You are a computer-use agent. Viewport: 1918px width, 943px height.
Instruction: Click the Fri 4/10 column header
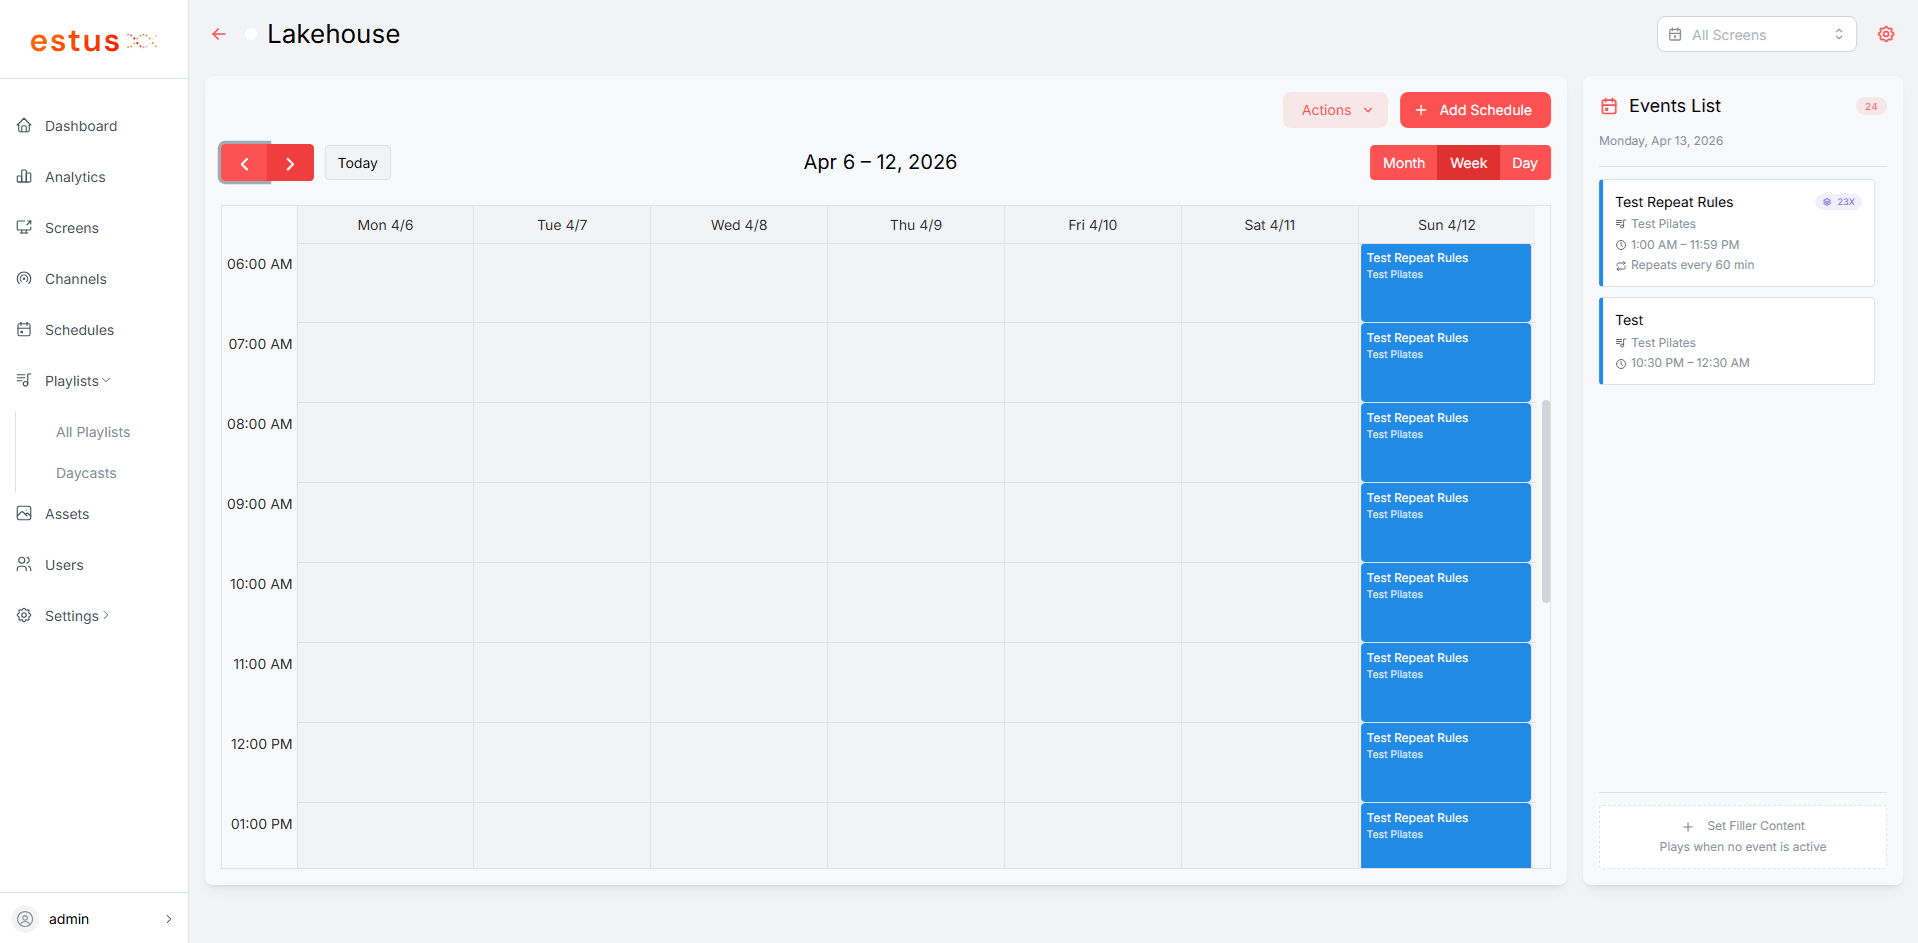(x=1093, y=225)
